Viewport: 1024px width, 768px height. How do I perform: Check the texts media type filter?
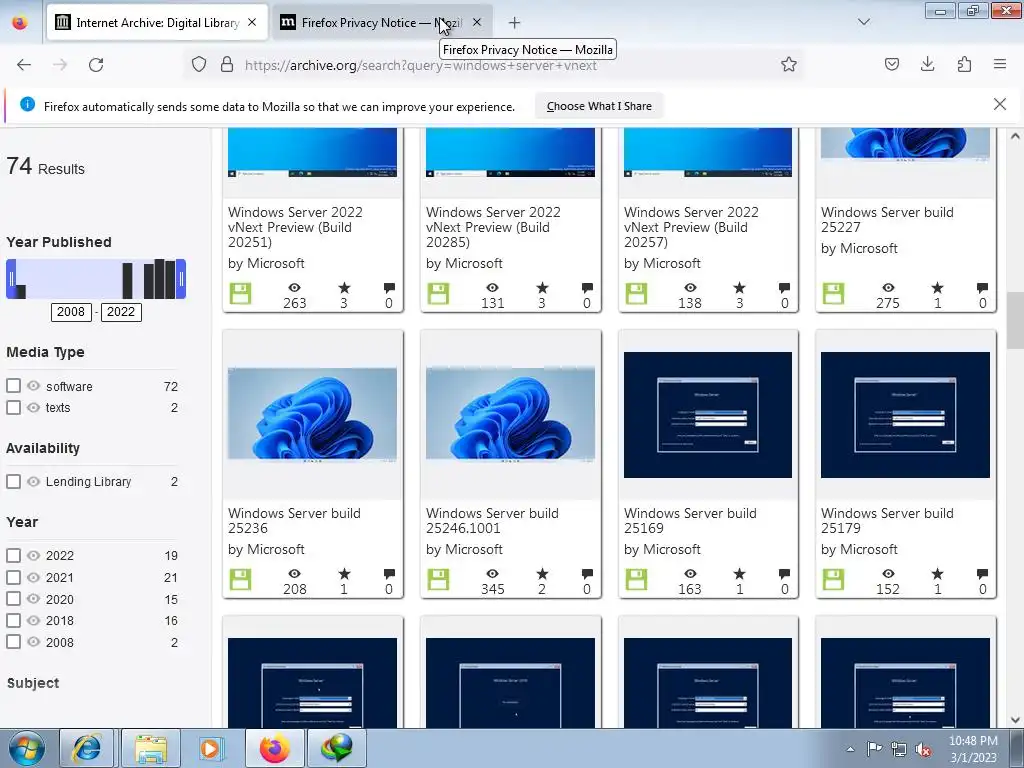pyautogui.click(x=13, y=408)
